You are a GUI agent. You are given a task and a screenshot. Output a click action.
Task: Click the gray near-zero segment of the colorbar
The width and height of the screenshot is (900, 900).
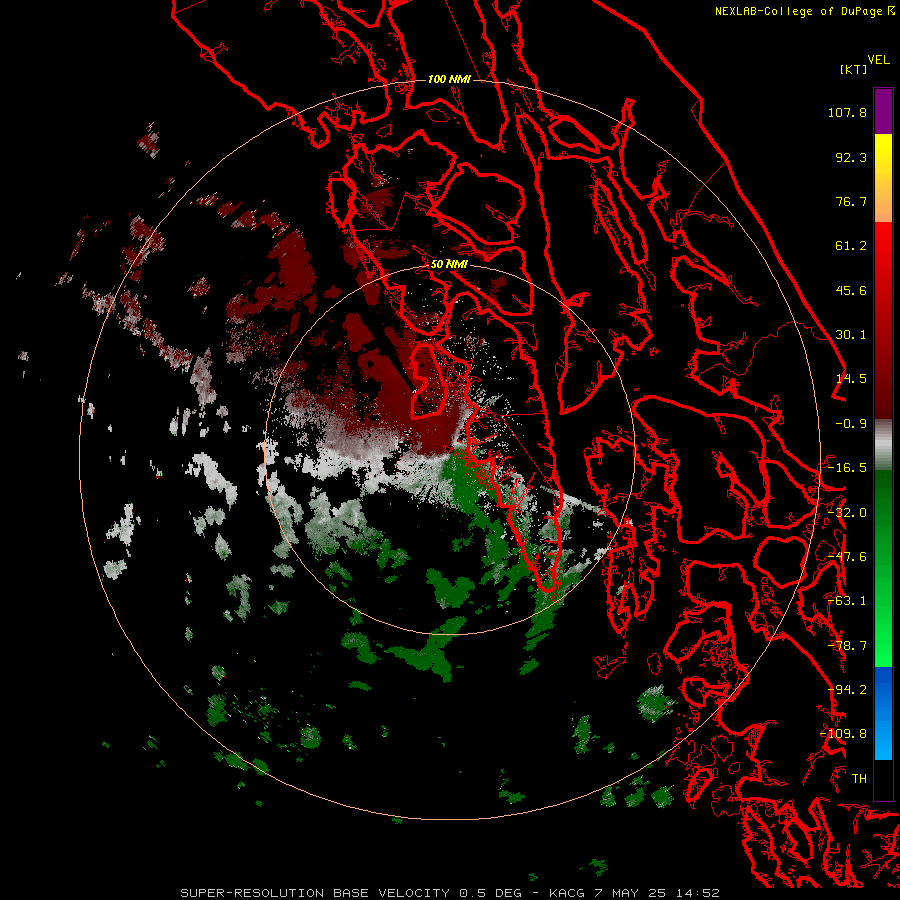click(883, 444)
